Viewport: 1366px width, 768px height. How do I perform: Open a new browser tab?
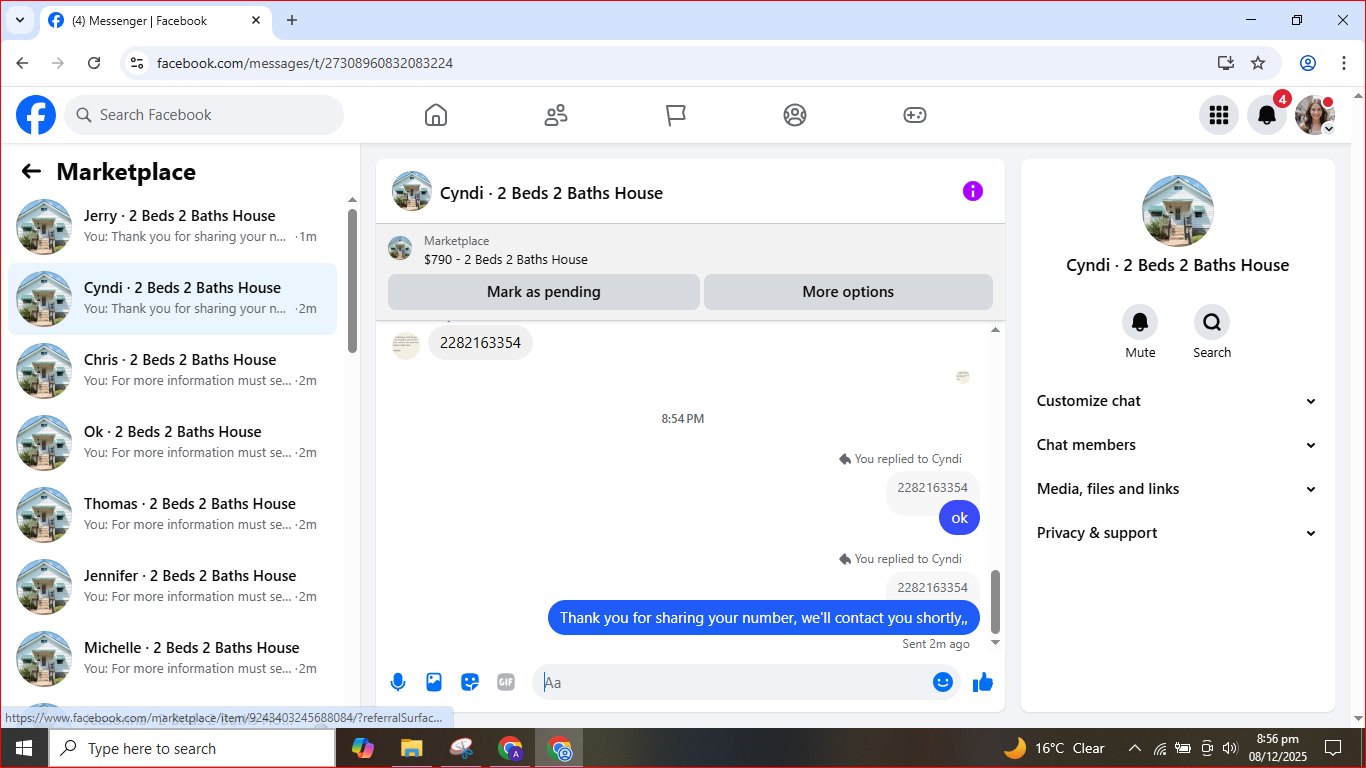pyautogui.click(x=292, y=20)
